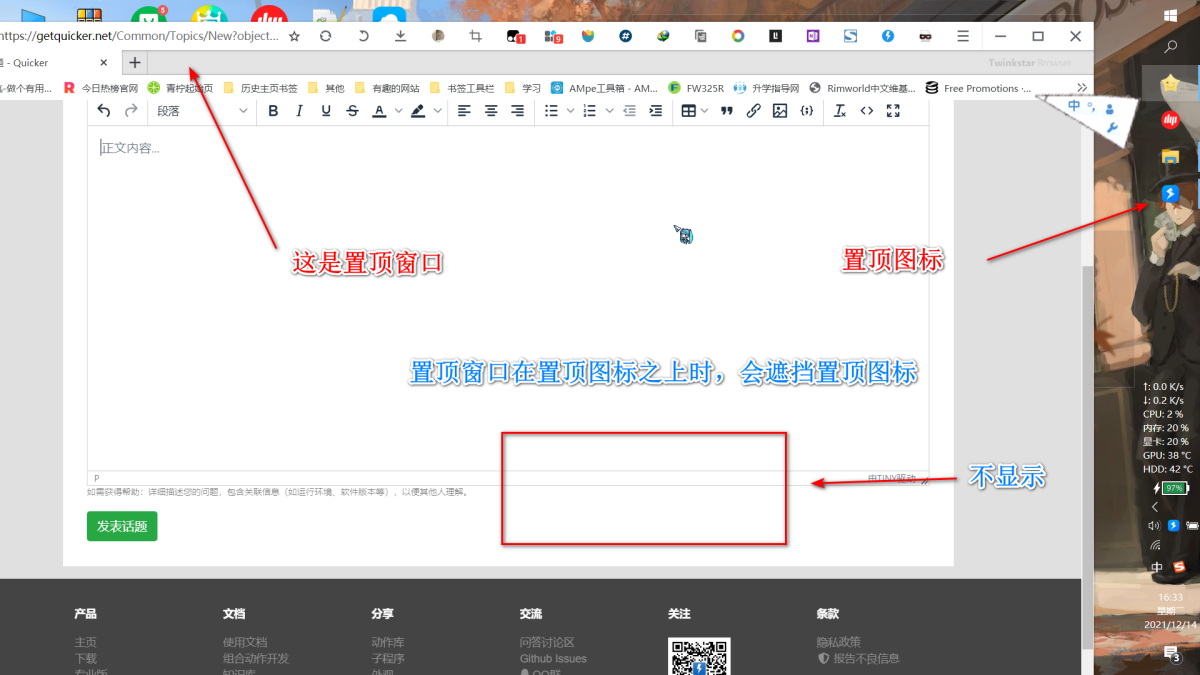The image size is (1200, 675).
Task: Toggle italic formatting
Action: coord(299,111)
